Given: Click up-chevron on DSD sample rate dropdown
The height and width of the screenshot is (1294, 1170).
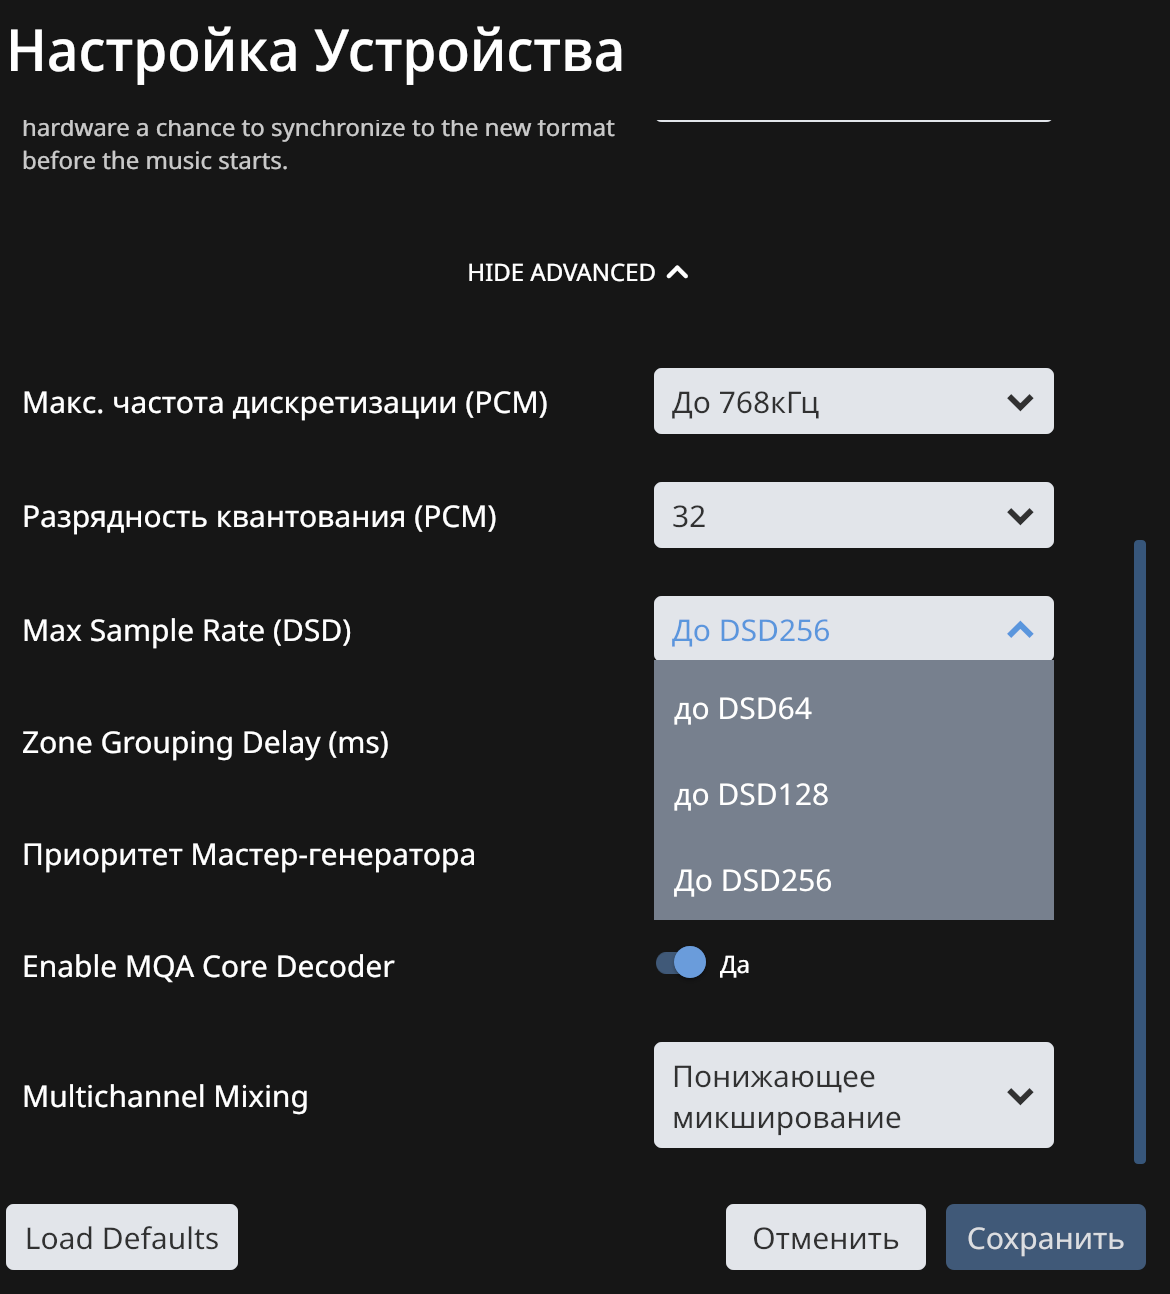Looking at the screenshot, I should [x=1020, y=630].
